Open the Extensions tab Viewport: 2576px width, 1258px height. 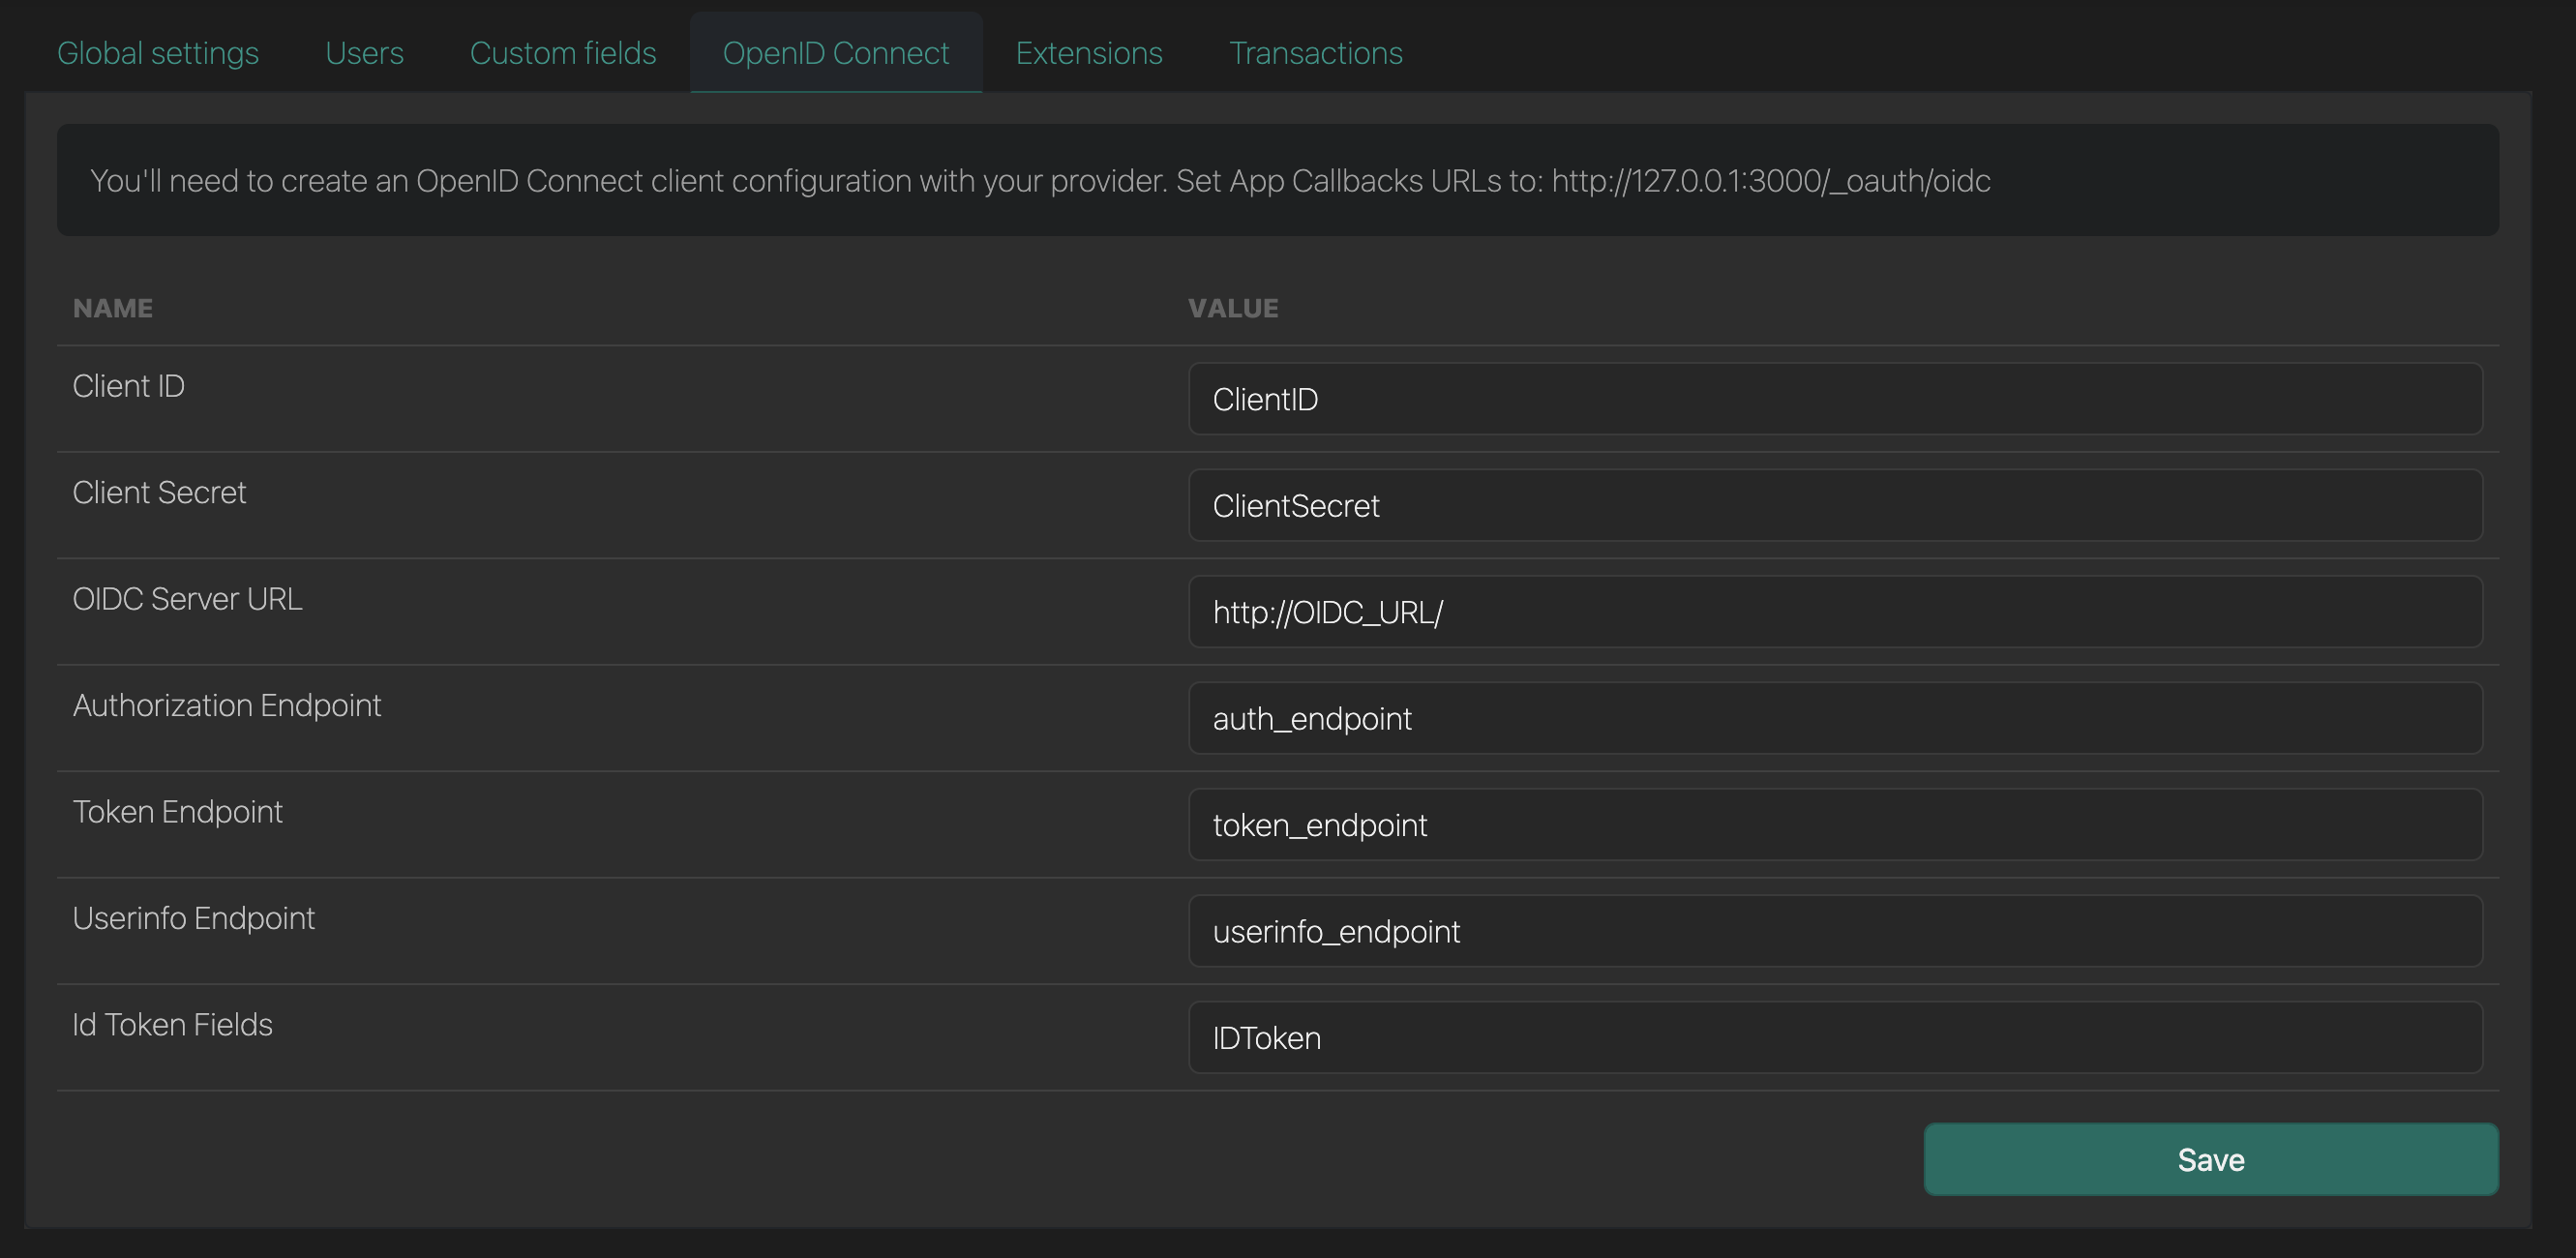tap(1088, 52)
